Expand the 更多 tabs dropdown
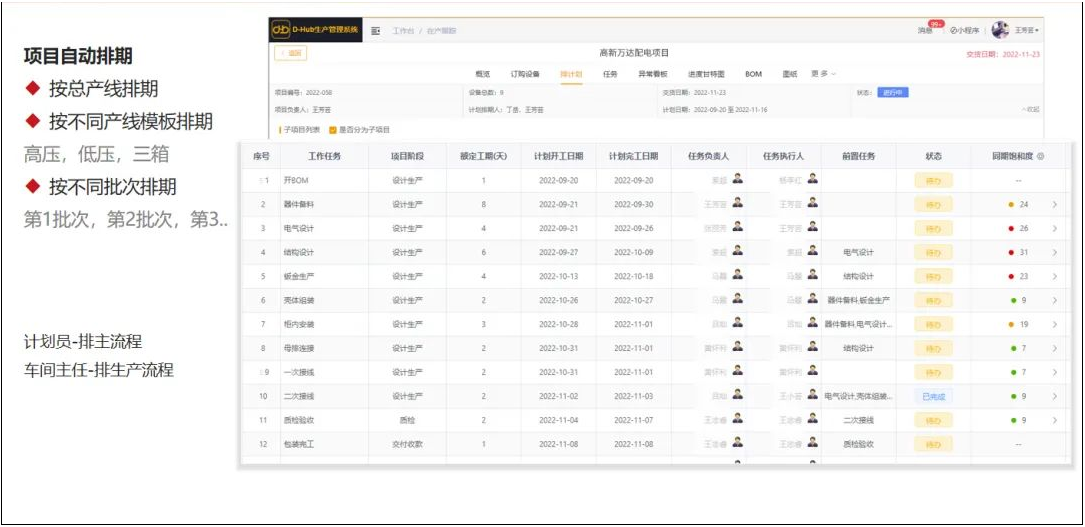Viewport: 1085px width, 527px height. pos(823,74)
